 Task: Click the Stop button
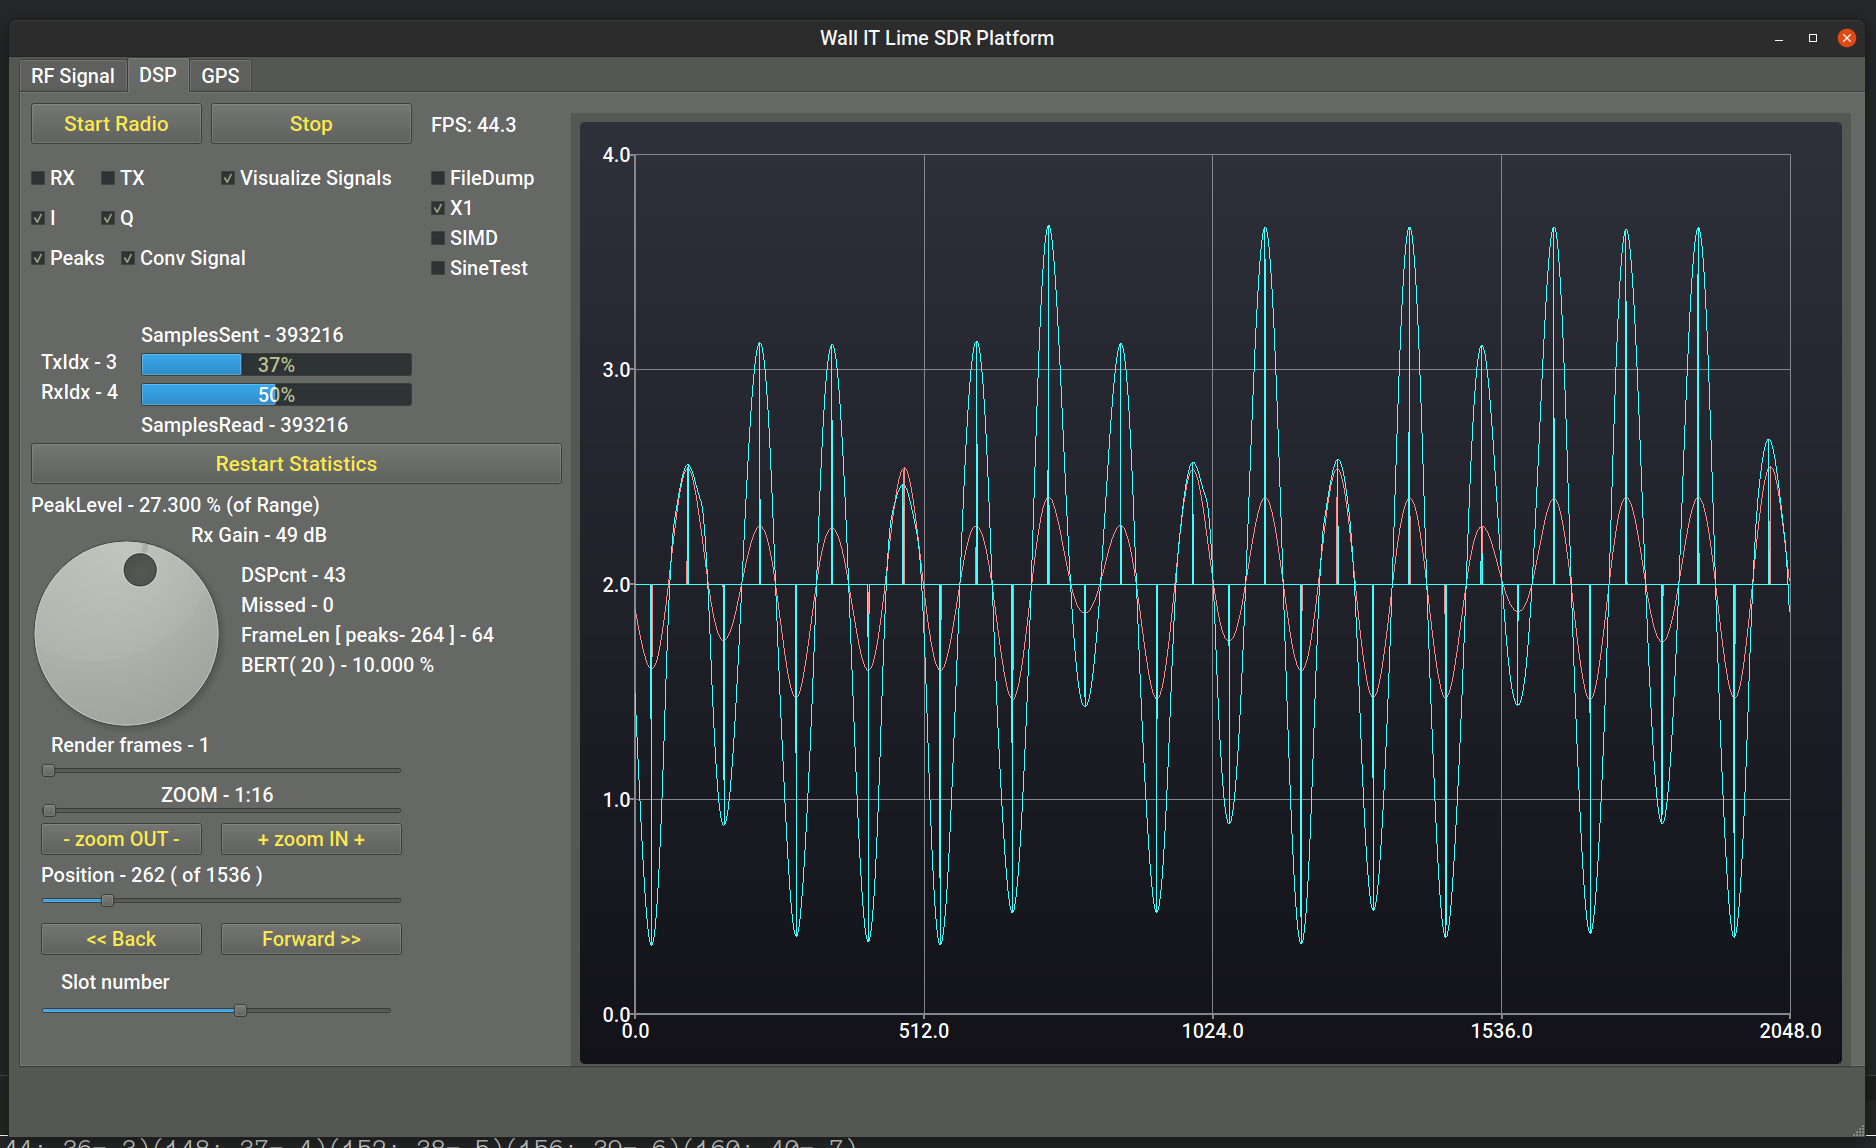point(311,124)
